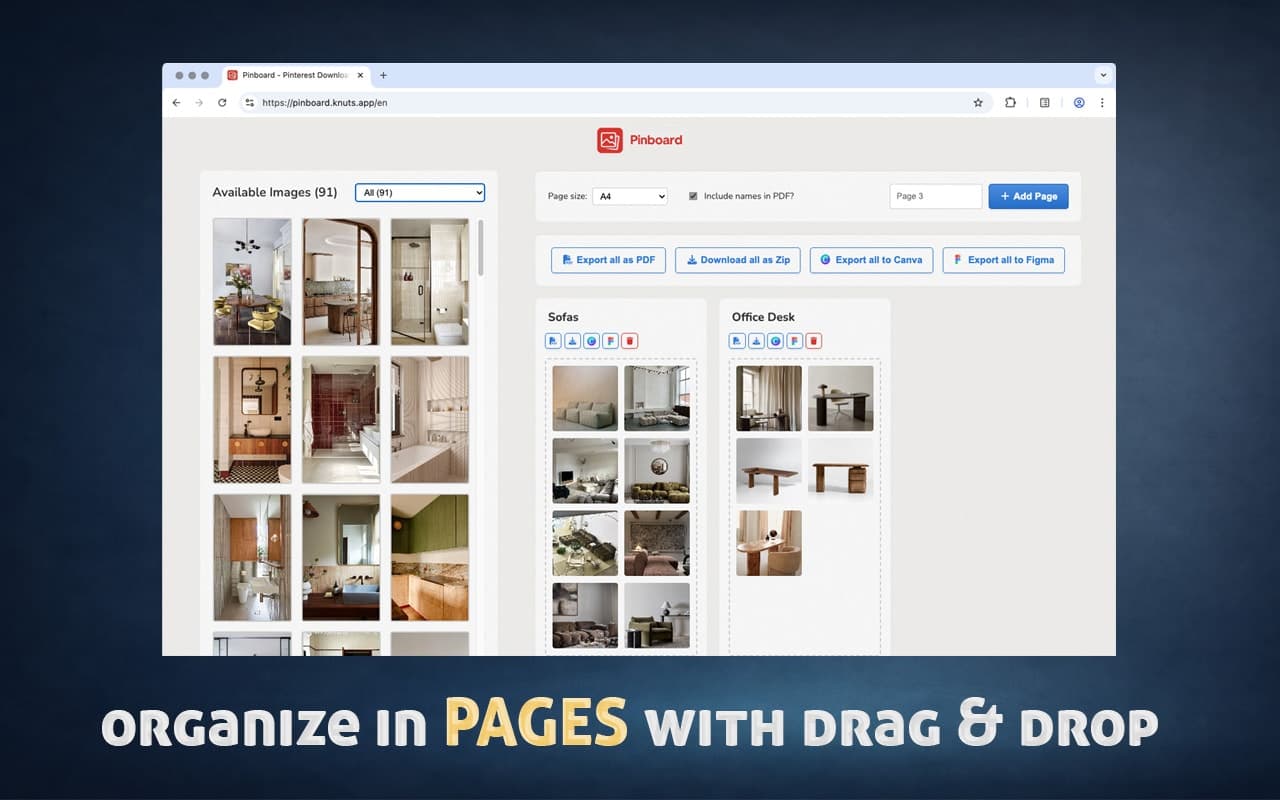Click the Add Page button
The width and height of the screenshot is (1280, 800).
(1028, 196)
